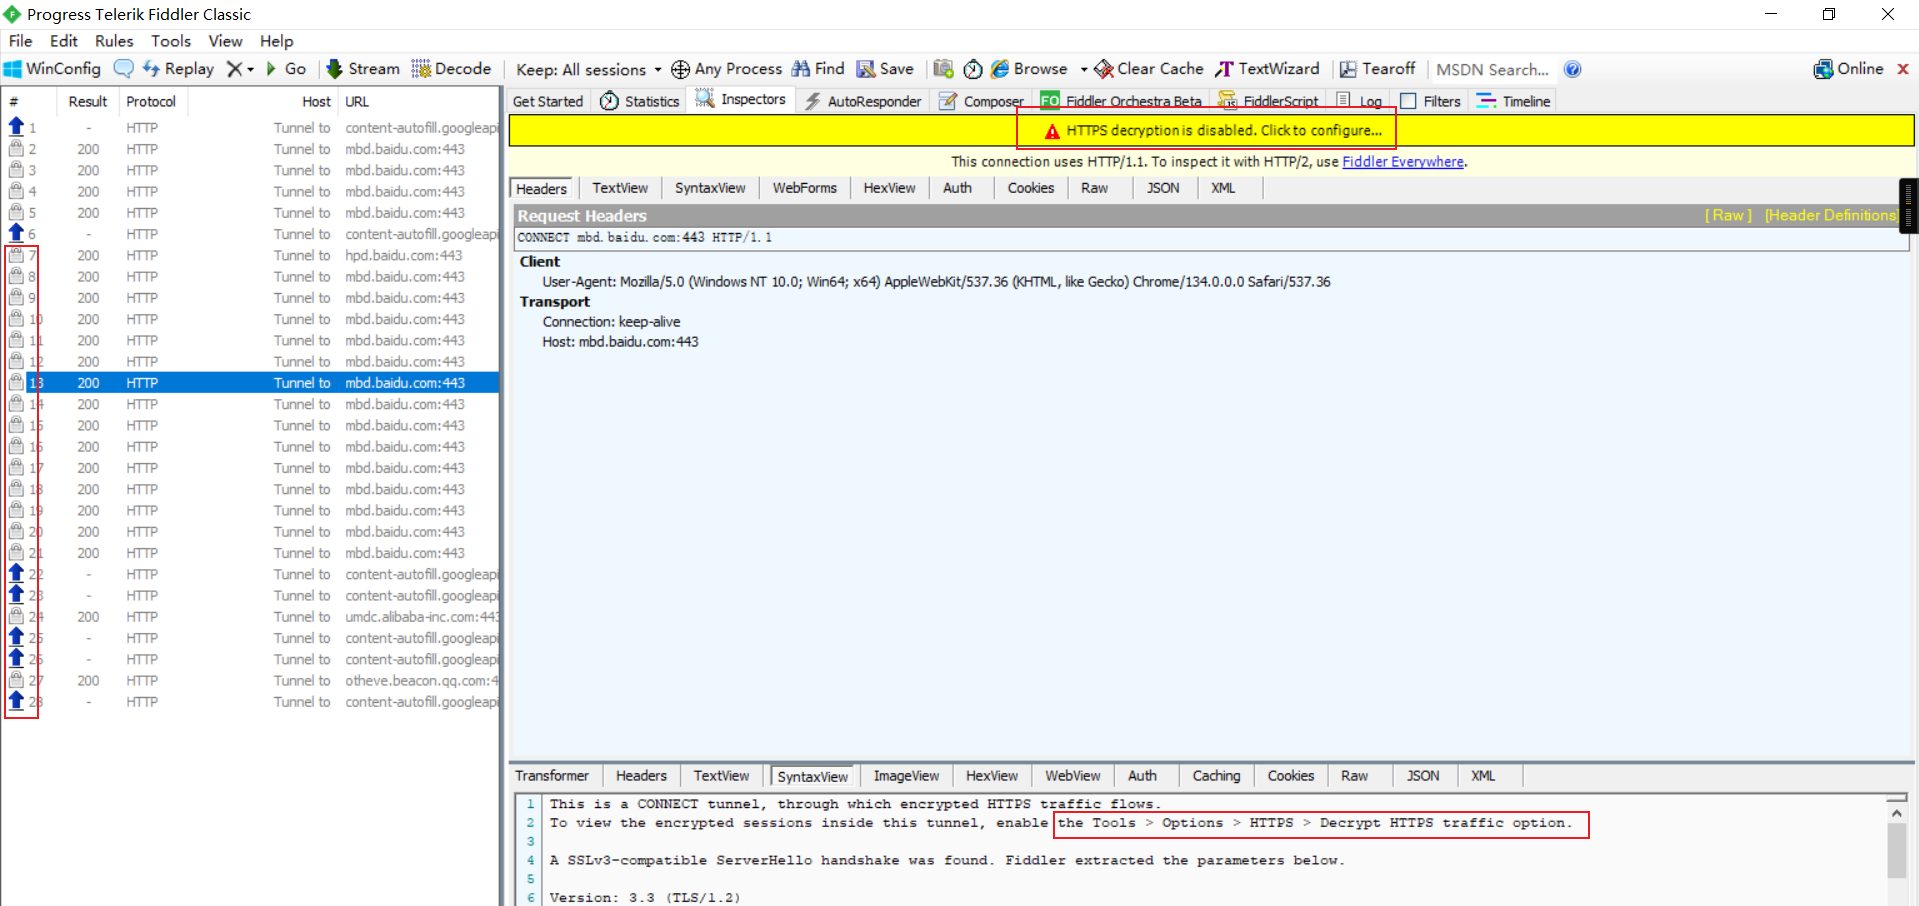Click the Go resume button
The width and height of the screenshot is (1919, 906).
(x=286, y=69)
